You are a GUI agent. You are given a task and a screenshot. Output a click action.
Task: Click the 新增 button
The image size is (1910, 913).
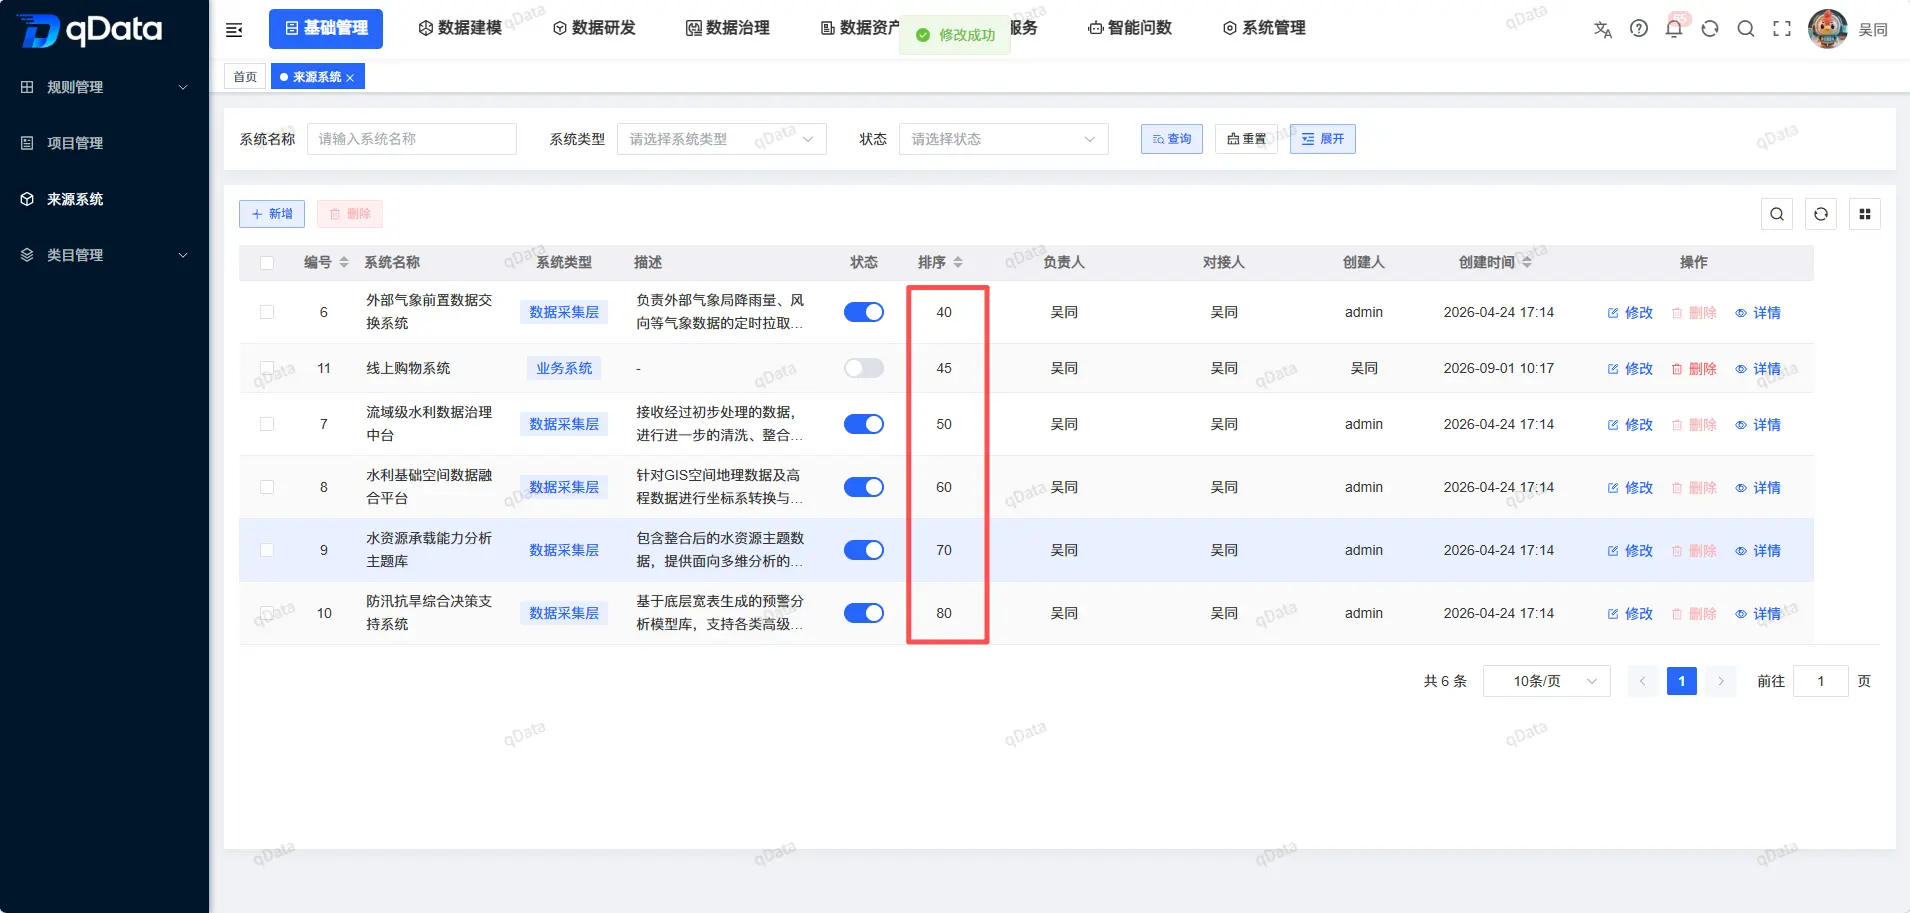click(272, 214)
